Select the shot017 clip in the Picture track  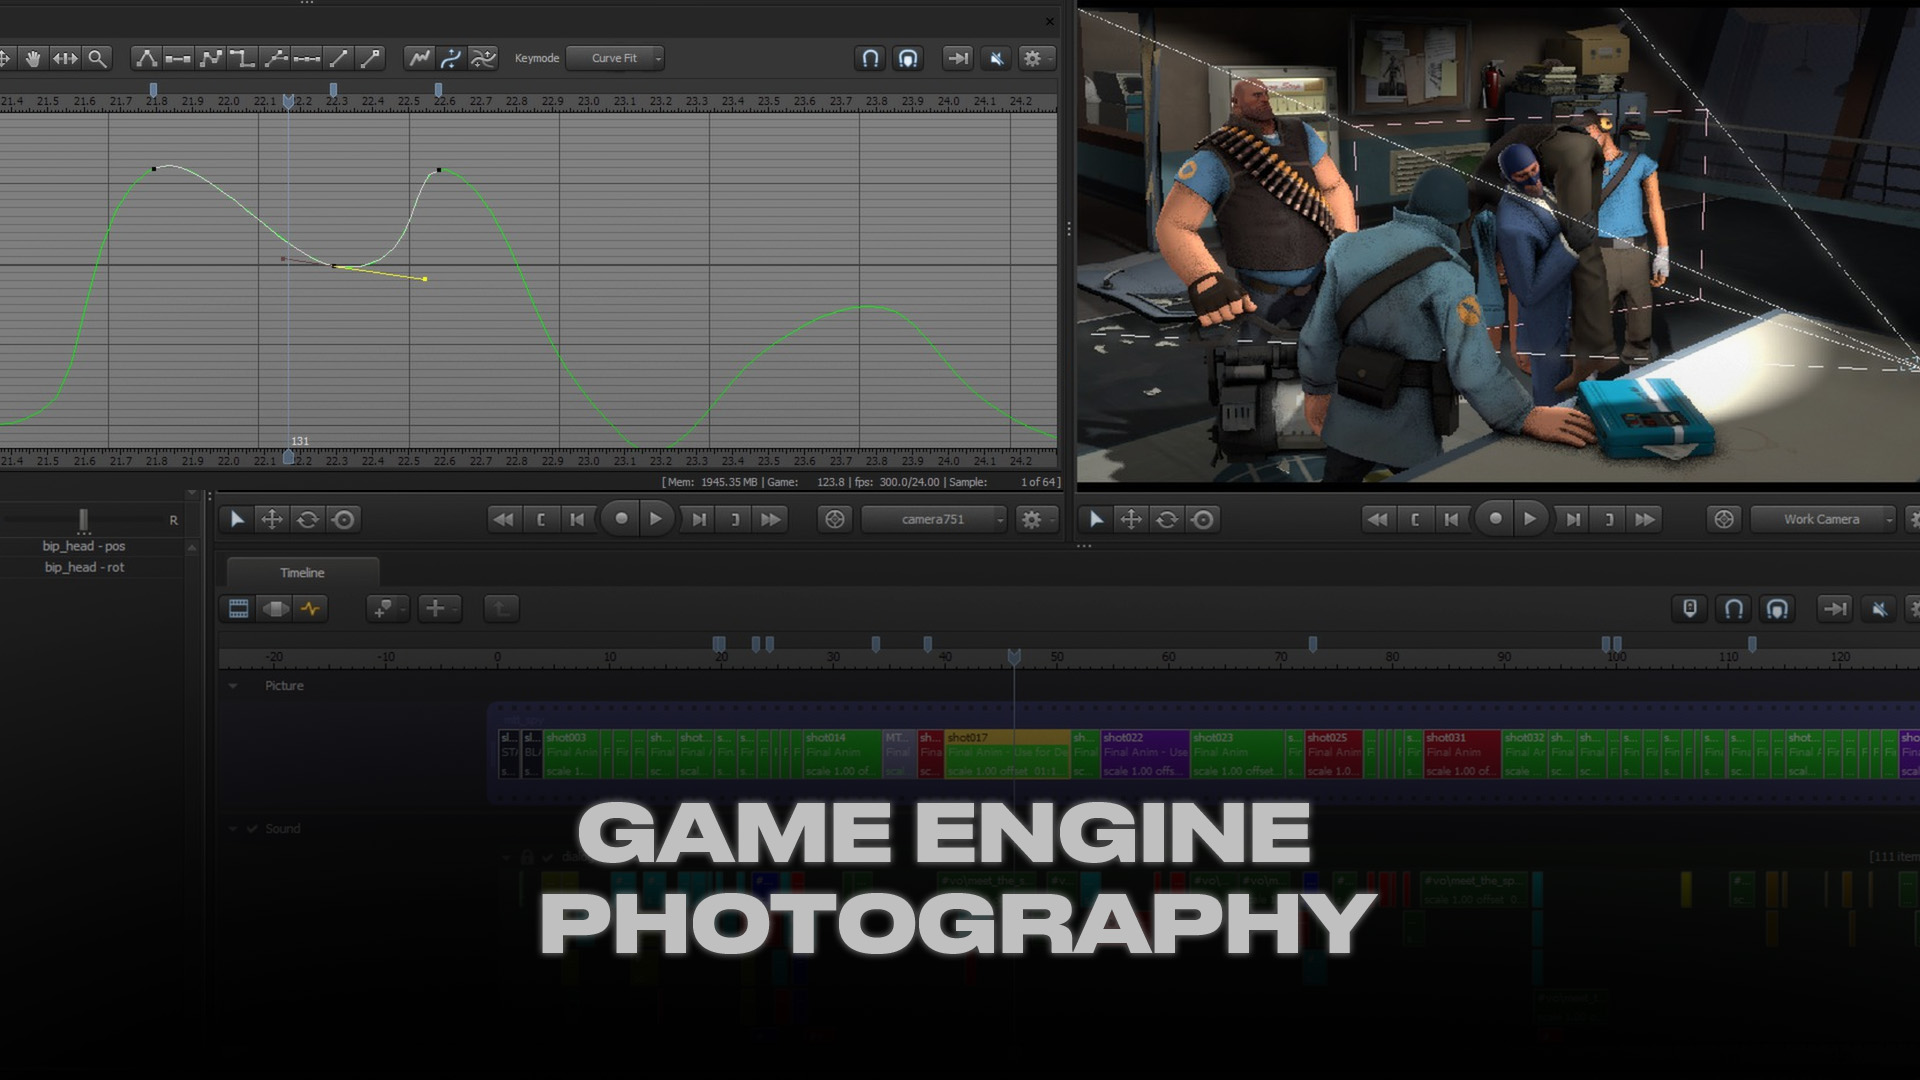coord(1005,750)
